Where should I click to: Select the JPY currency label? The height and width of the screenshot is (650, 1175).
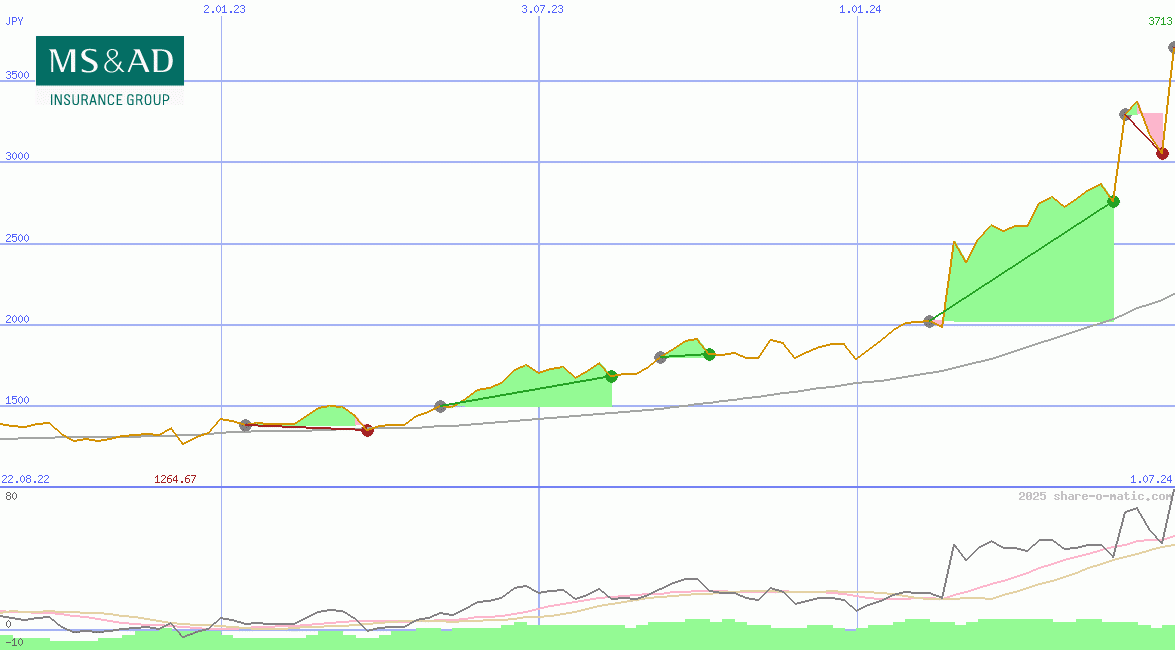point(14,21)
